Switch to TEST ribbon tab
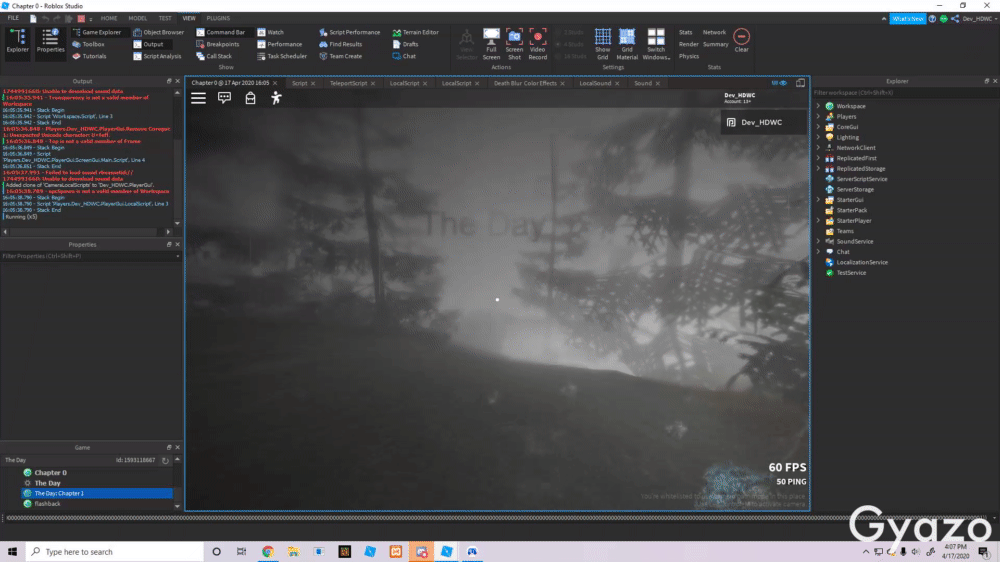Screen dimensions: 1000x562 coord(165,18)
